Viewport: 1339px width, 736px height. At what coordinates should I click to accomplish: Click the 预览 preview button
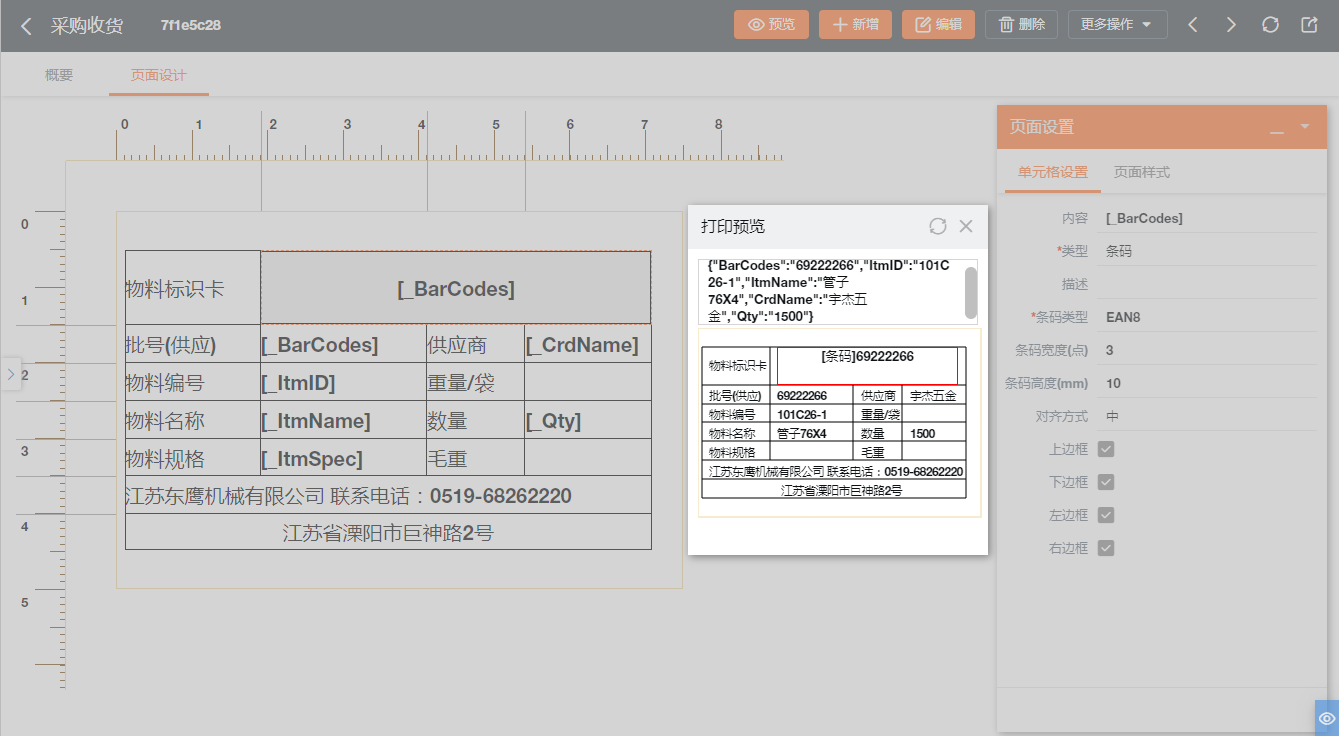tap(771, 25)
